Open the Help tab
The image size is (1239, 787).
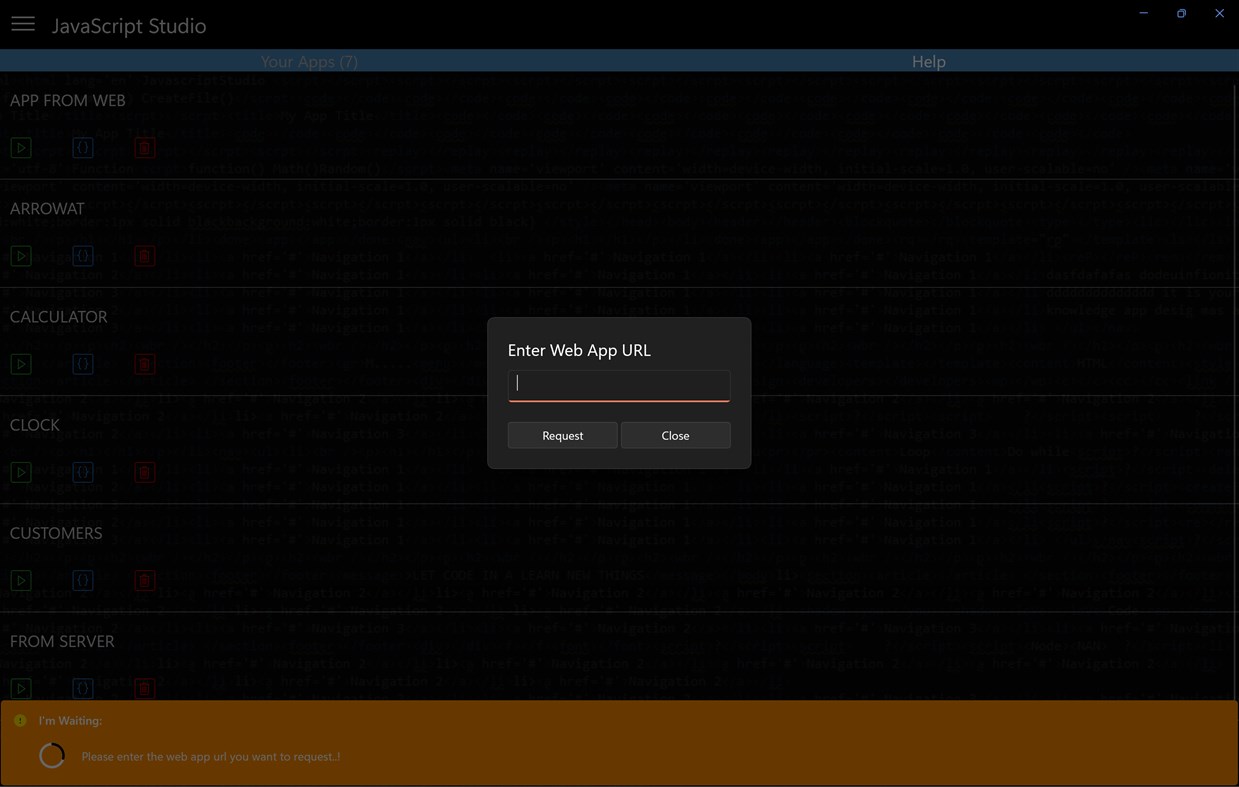(x=928, y=61)
